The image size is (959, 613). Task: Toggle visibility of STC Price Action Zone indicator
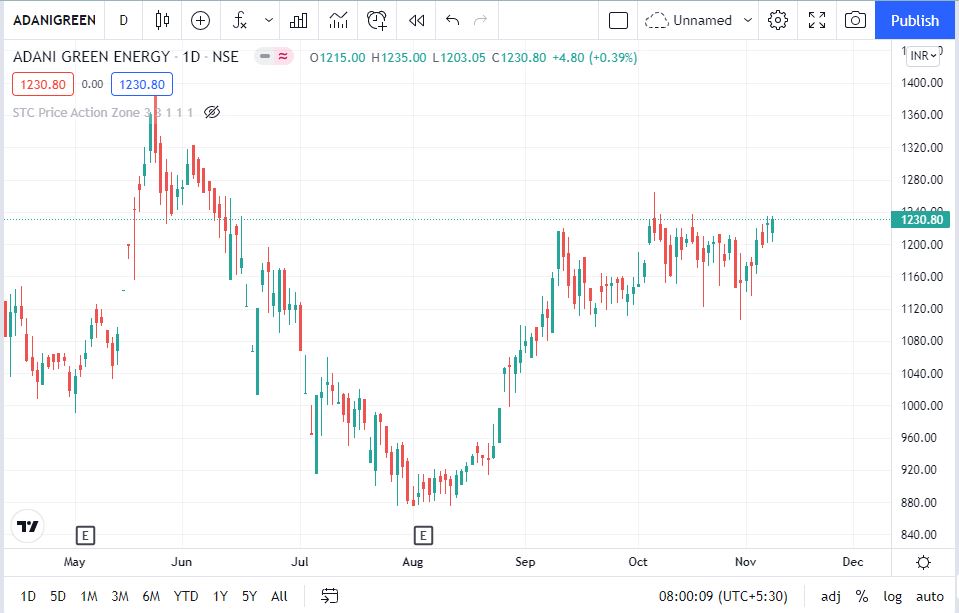click(211, 112)
